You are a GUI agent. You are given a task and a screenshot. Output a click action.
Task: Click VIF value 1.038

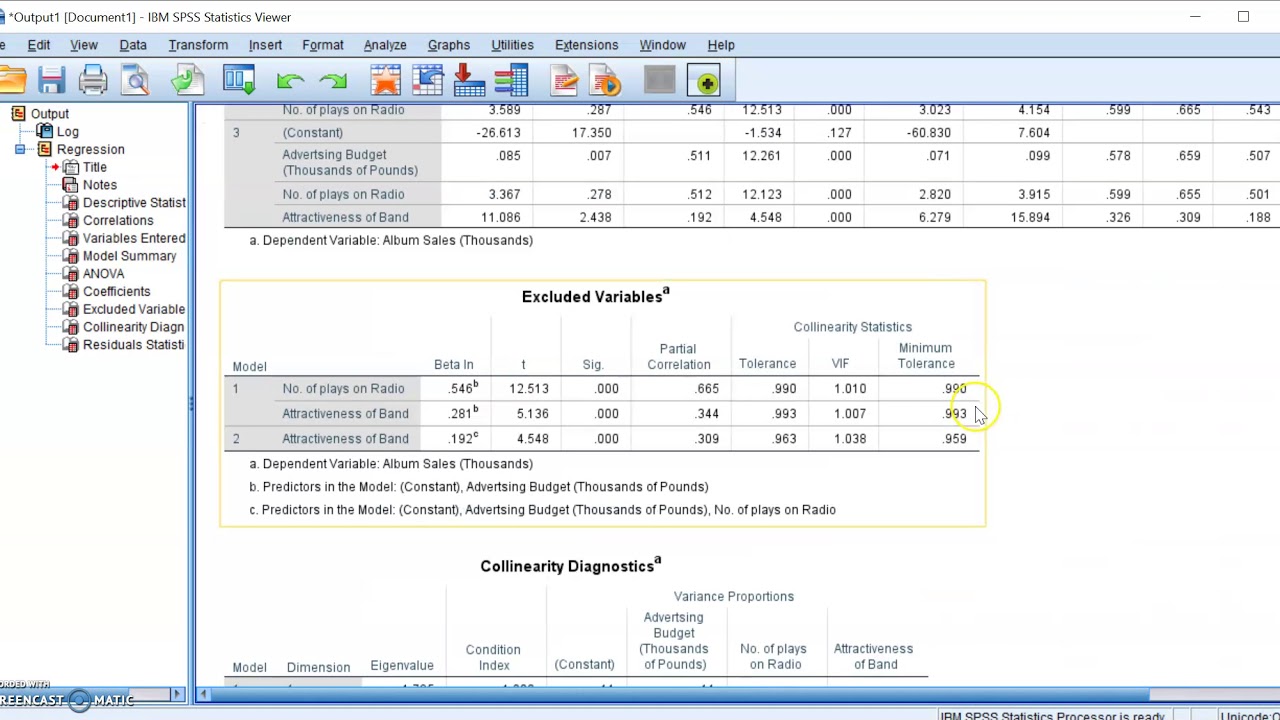coord(850,439)
